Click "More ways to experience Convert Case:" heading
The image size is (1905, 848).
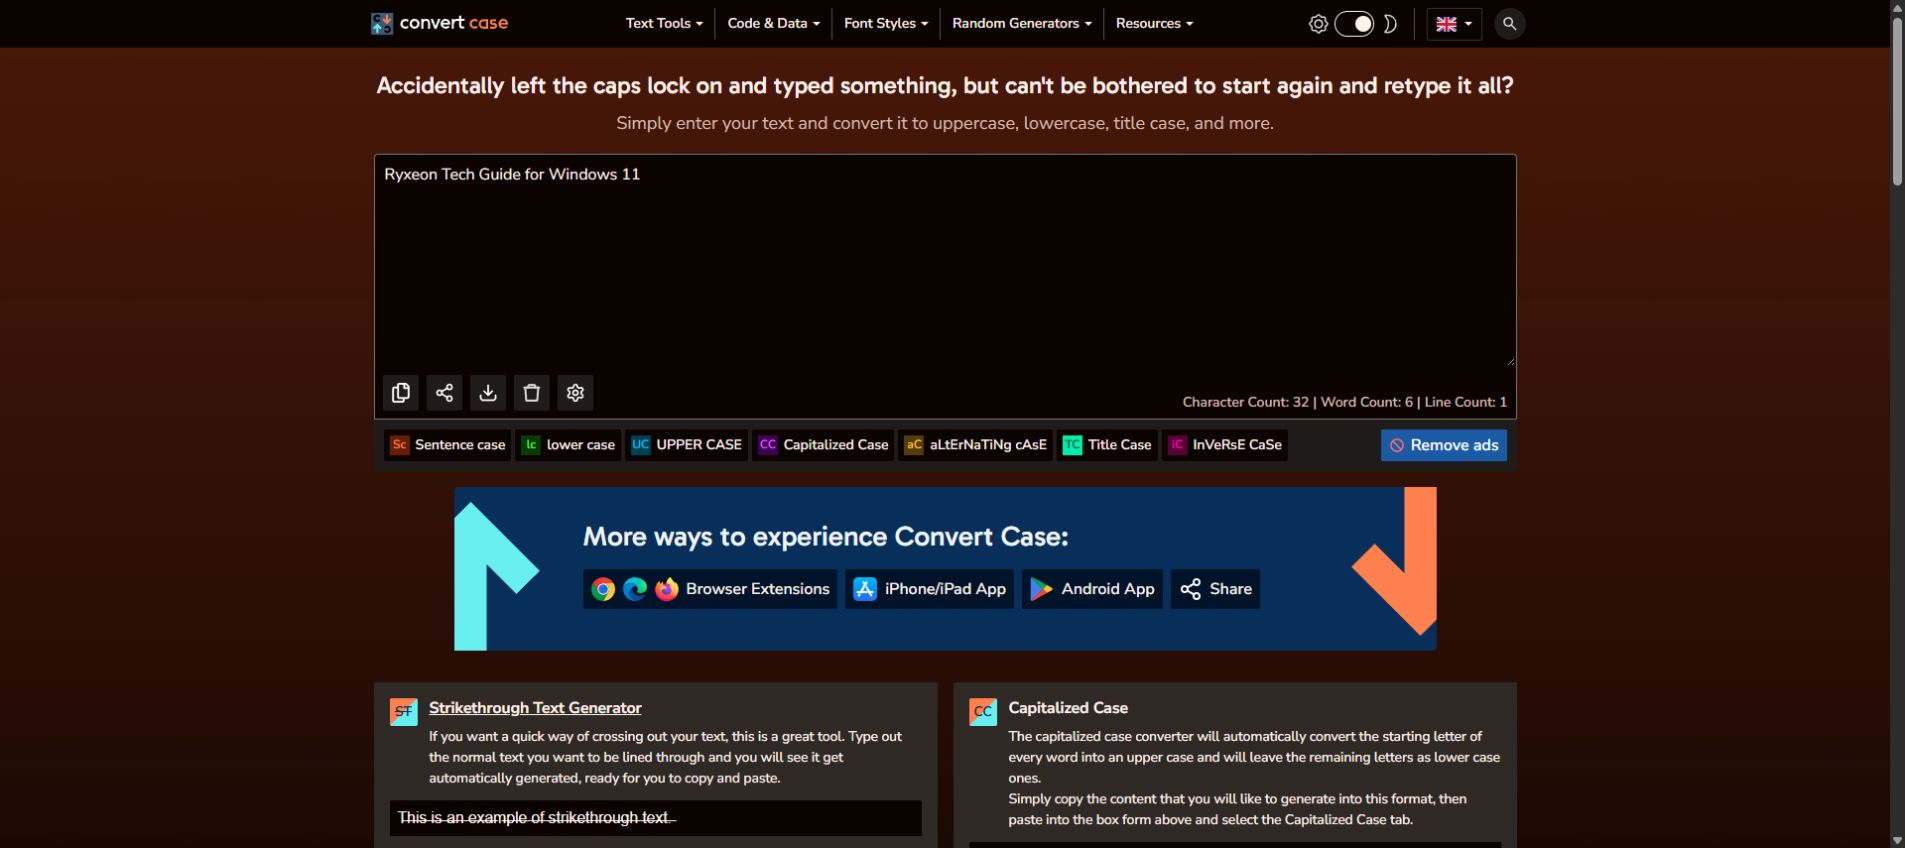[x=826, y=537]
